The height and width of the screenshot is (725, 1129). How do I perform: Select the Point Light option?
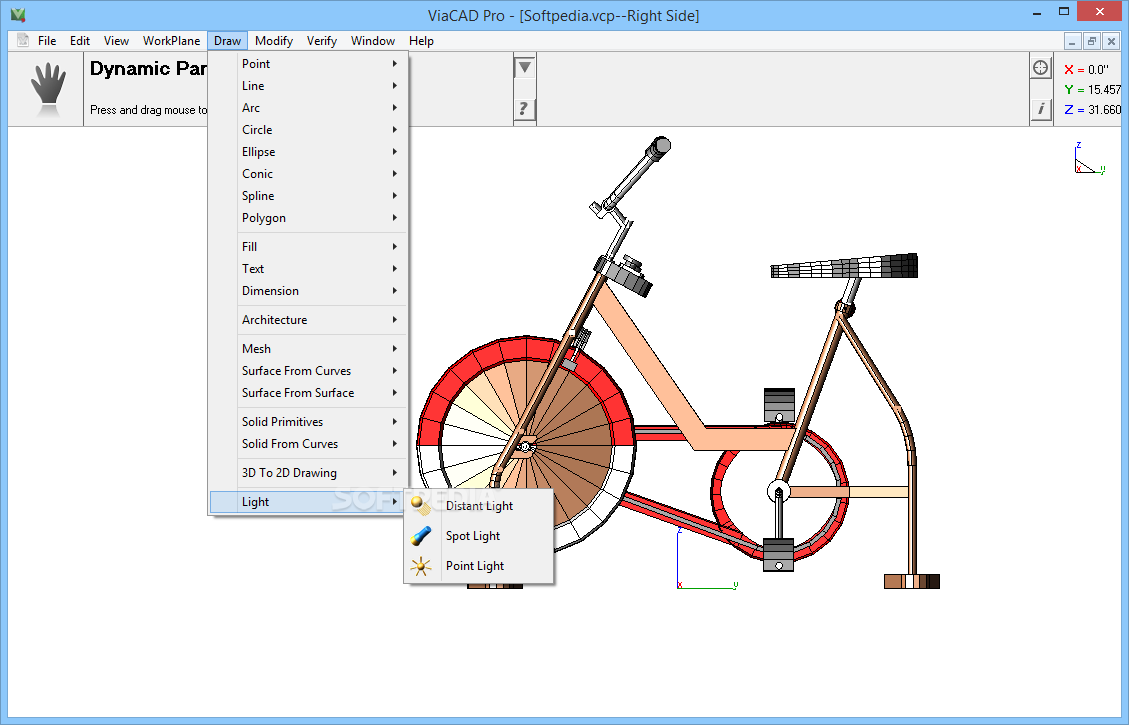pos(479,566)
